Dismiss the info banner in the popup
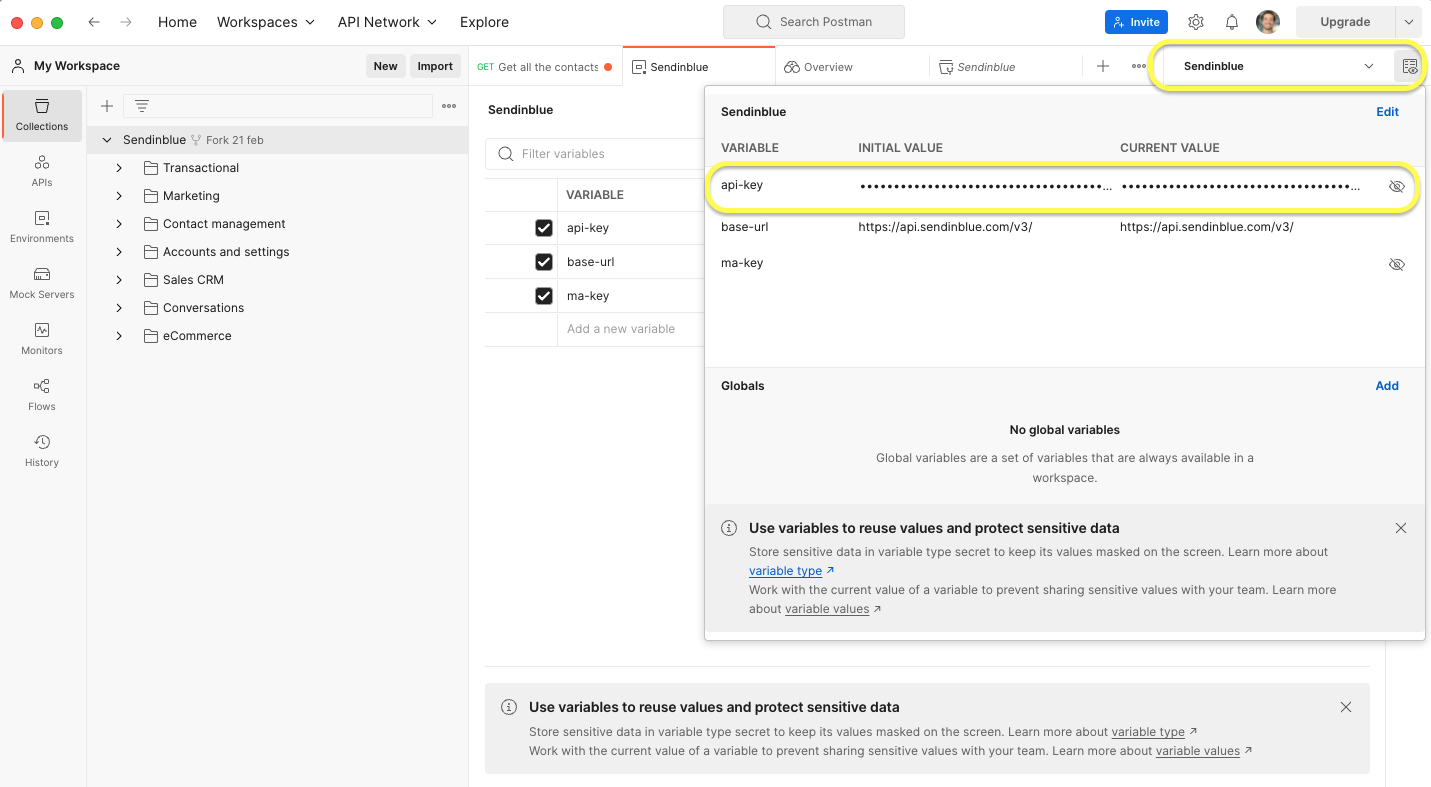The image size is (1431, 787). point(1401,528)
